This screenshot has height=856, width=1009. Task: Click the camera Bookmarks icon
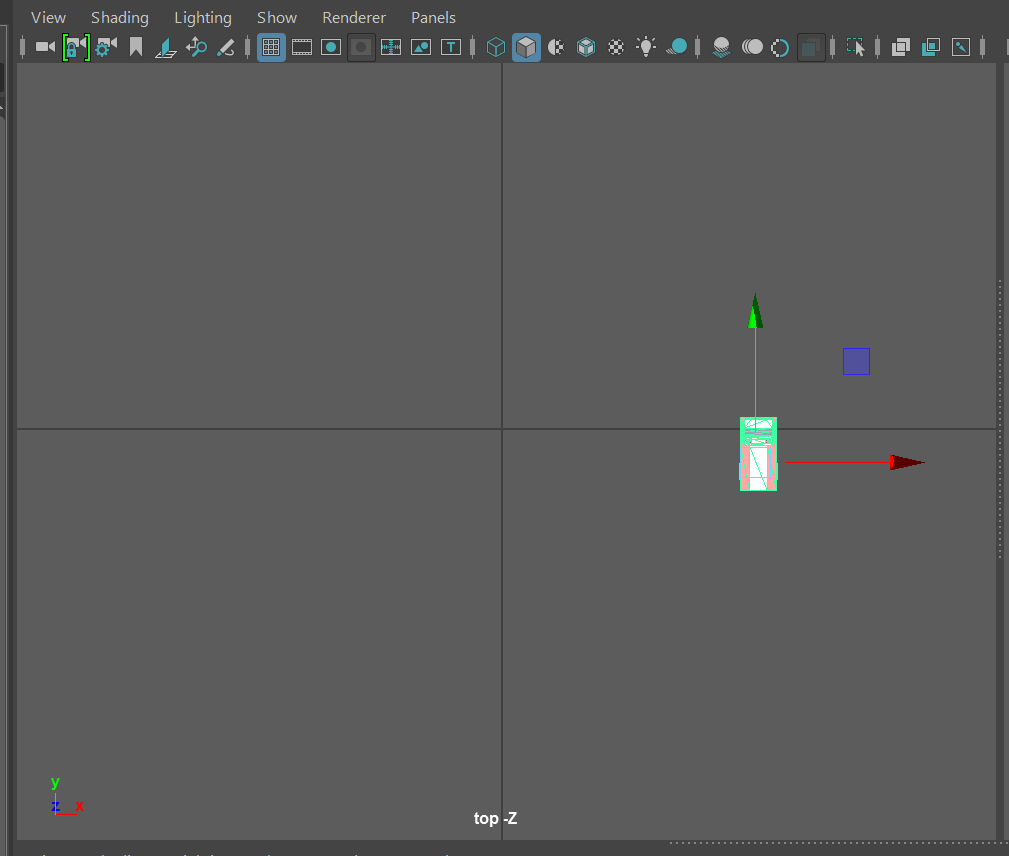[136, 47]
